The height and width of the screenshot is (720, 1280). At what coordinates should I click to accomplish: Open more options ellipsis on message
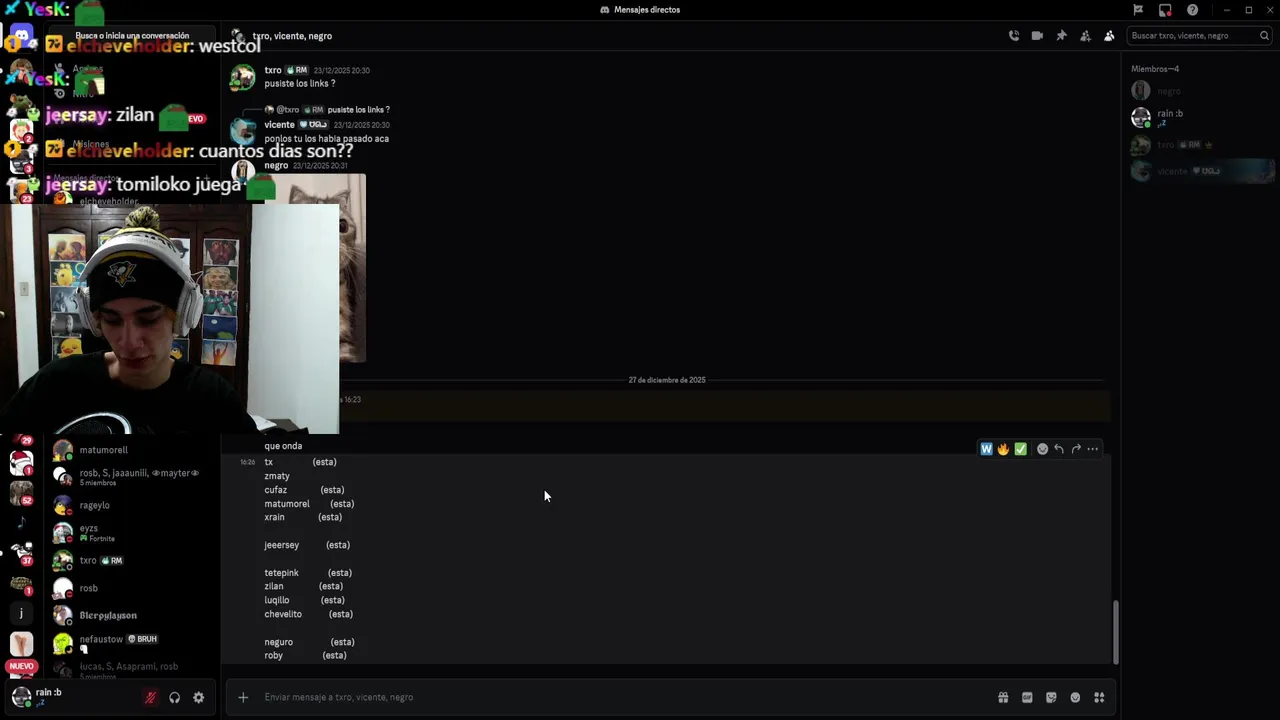point(1093,449)
